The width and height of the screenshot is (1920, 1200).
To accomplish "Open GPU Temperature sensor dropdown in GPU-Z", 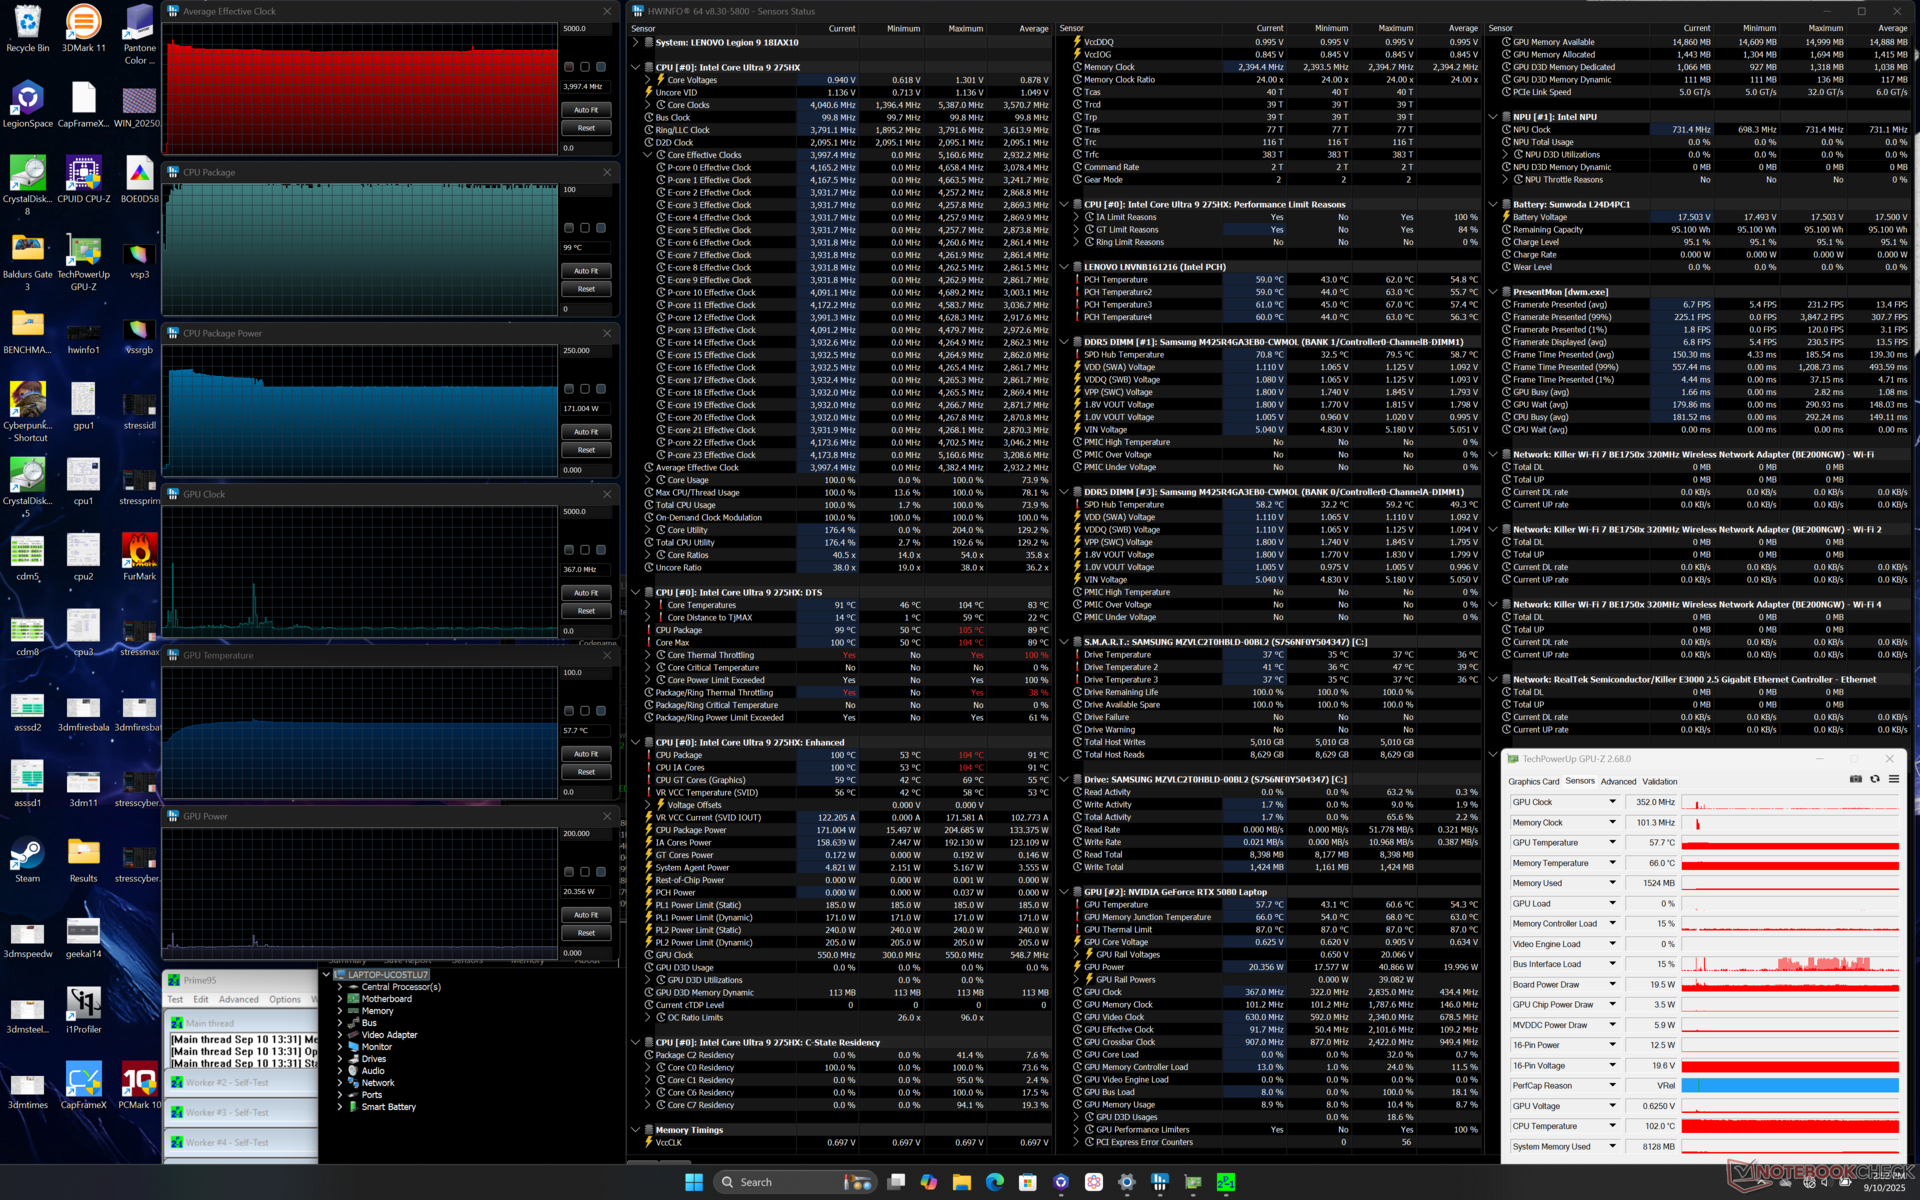I will [1612, 843].
